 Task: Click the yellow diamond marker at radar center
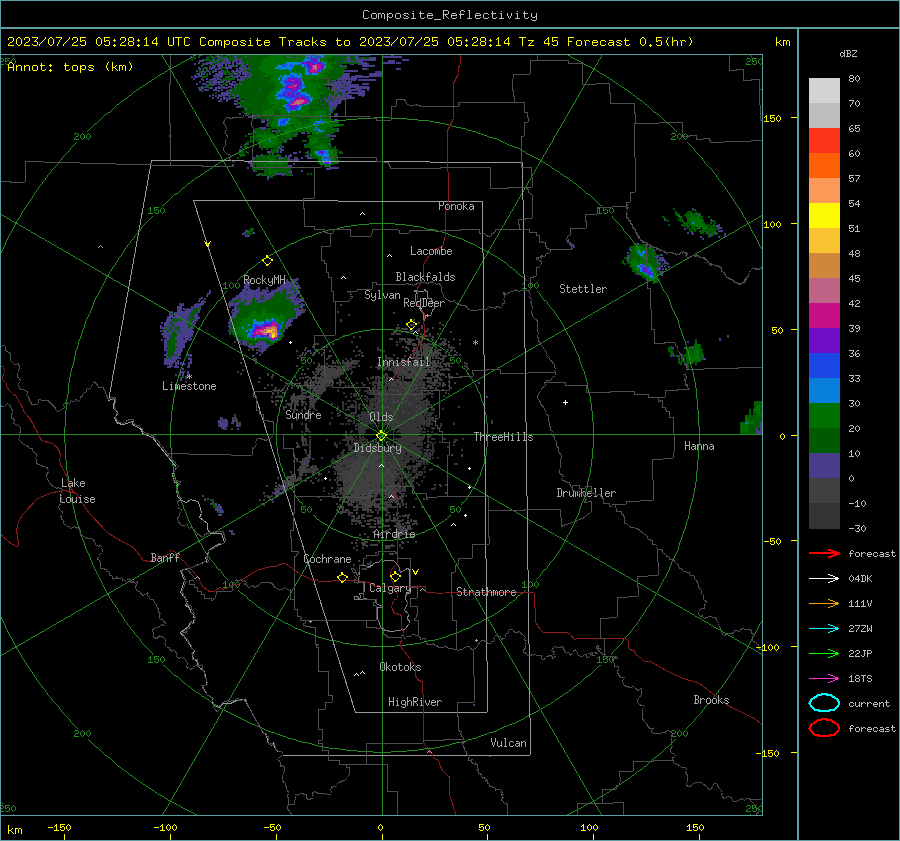point(381,435)
